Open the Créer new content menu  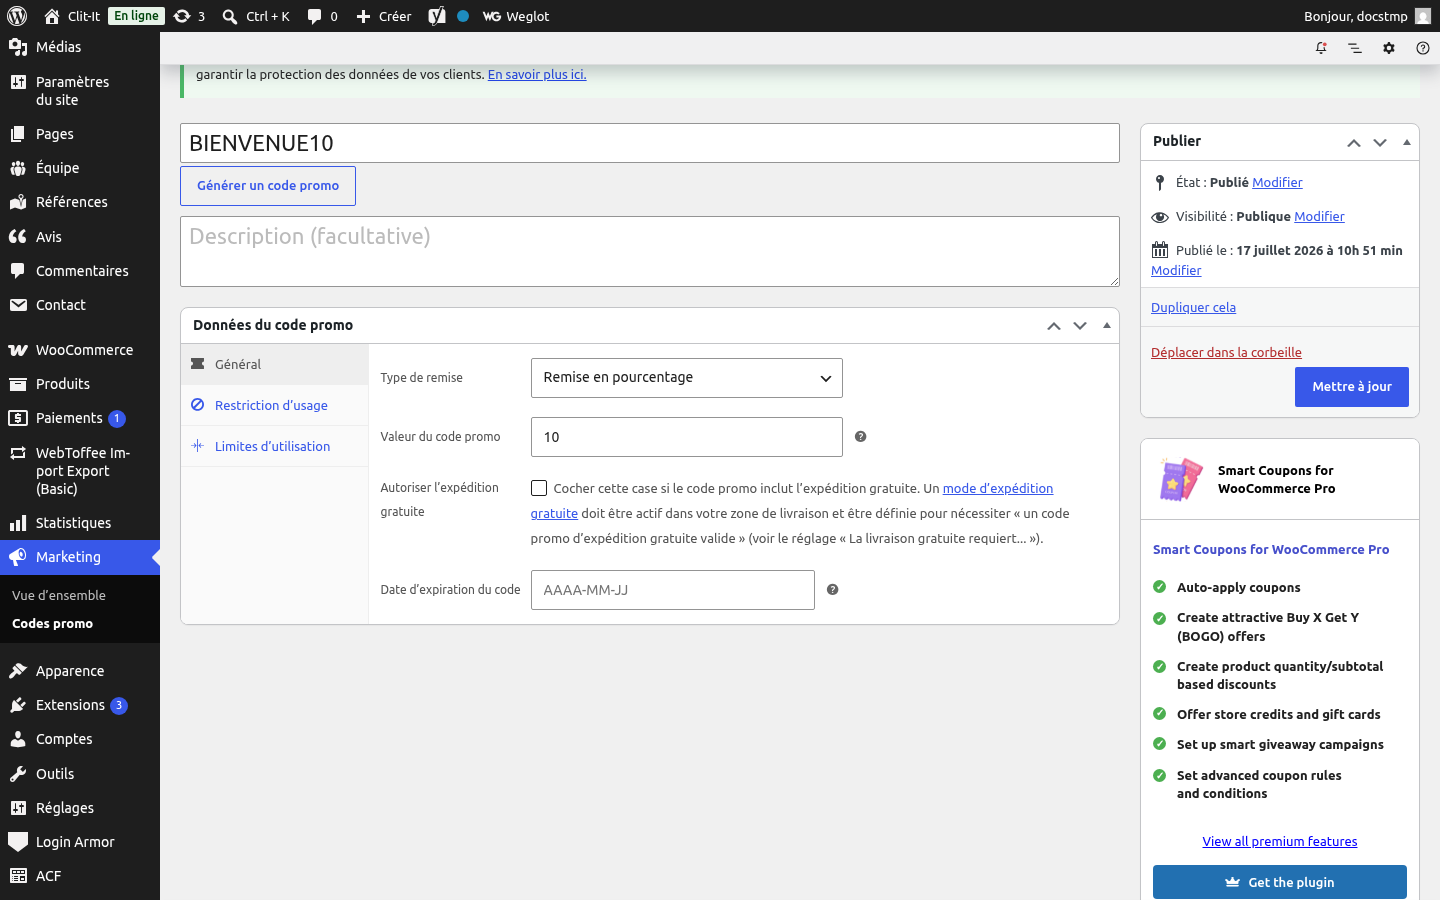tap(384, 16)
